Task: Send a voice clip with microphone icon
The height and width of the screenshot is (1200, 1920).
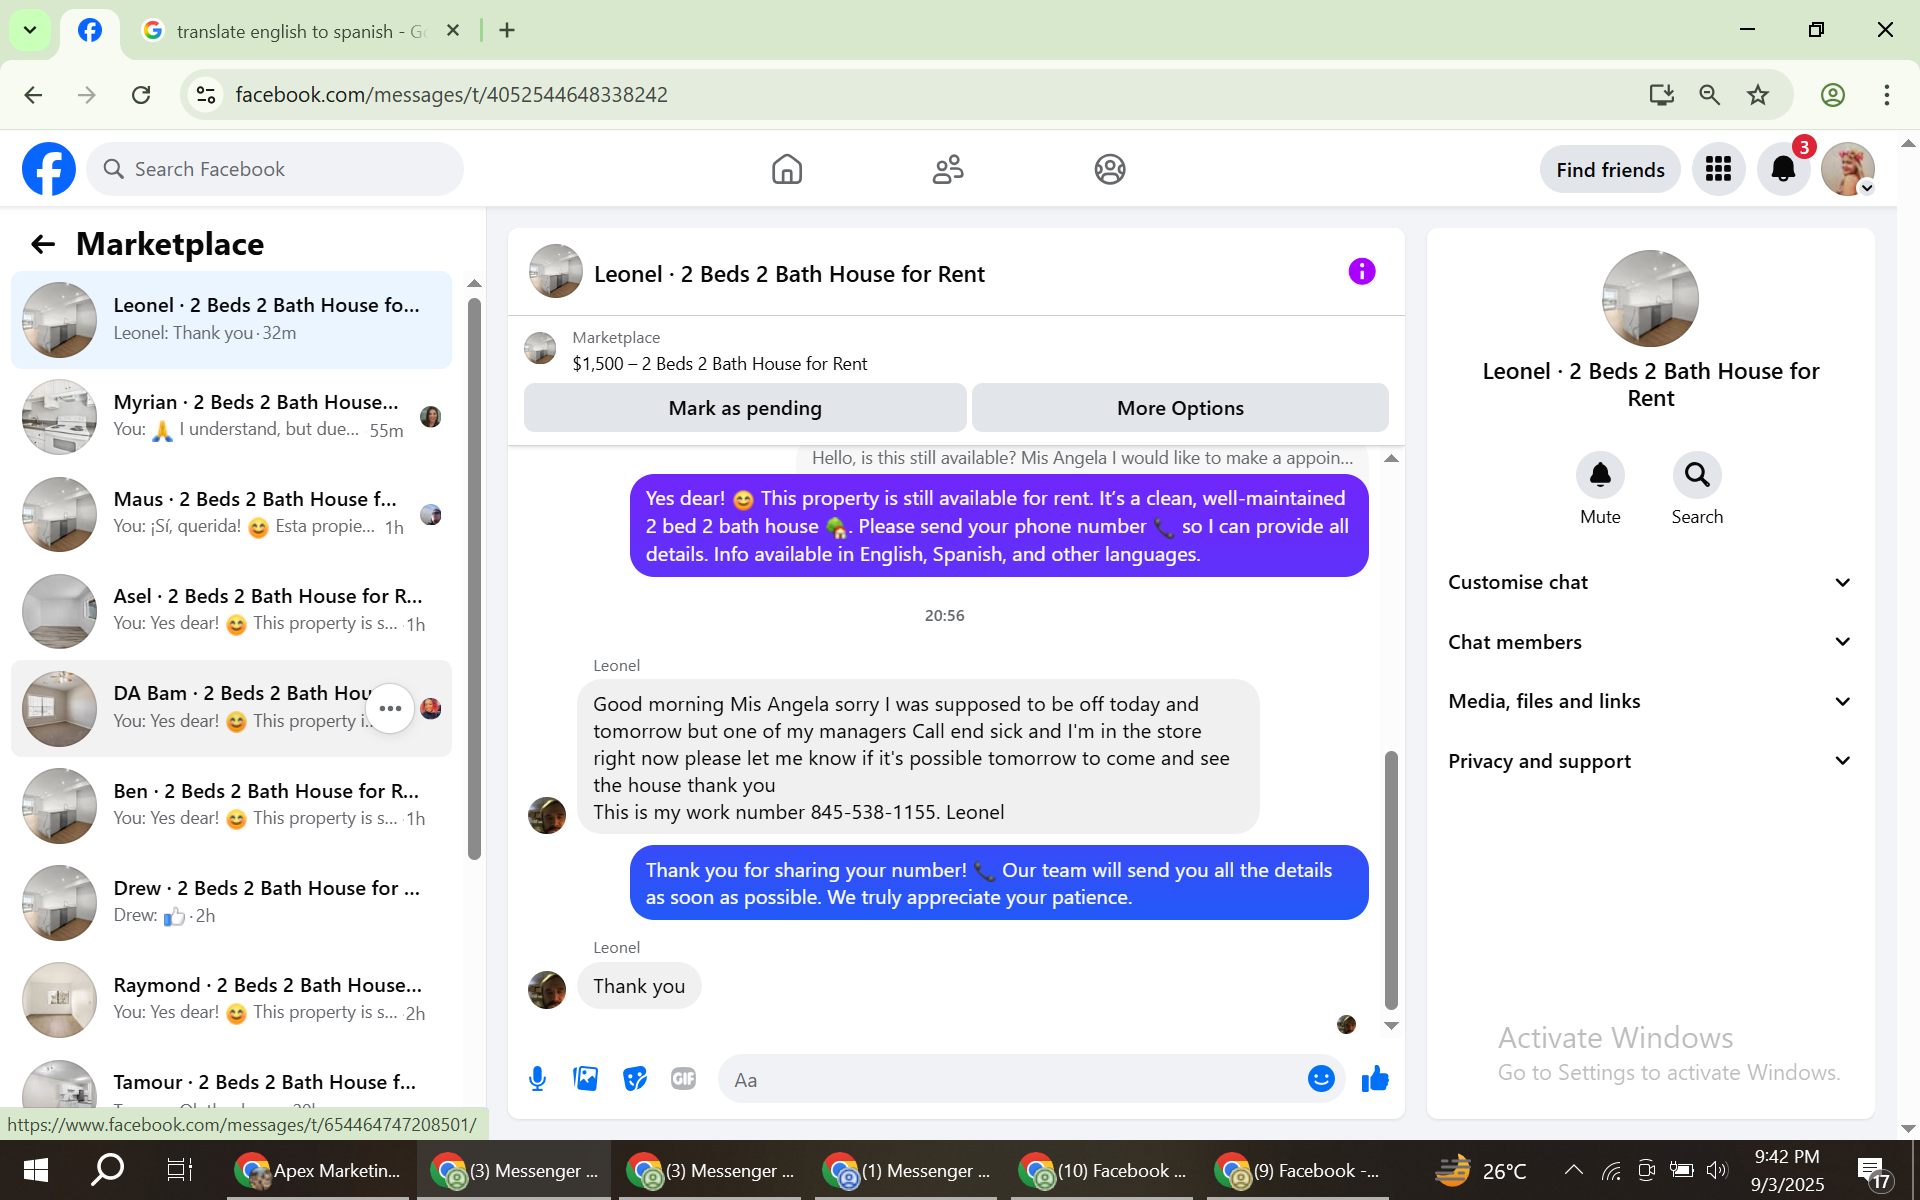Action: click(537, 1078)
